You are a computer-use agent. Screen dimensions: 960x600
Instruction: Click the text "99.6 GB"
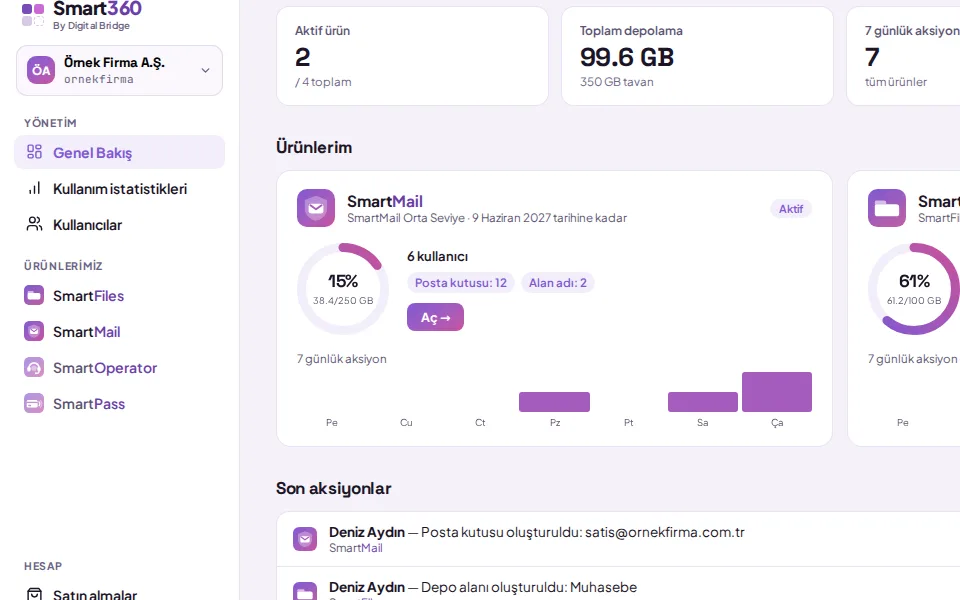click(627, 58)
